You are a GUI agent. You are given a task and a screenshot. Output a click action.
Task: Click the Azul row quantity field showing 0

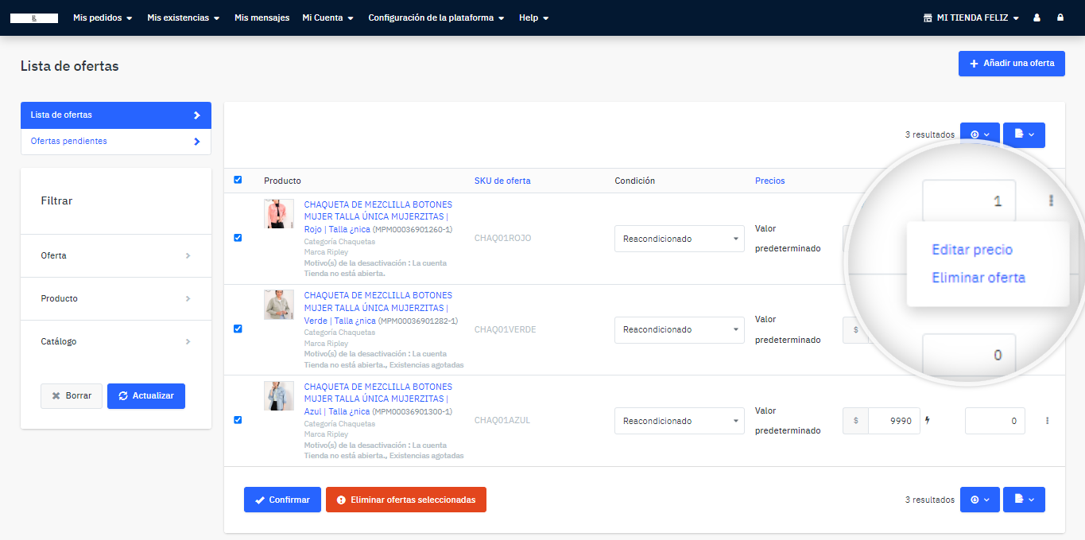tap(995, 420)
